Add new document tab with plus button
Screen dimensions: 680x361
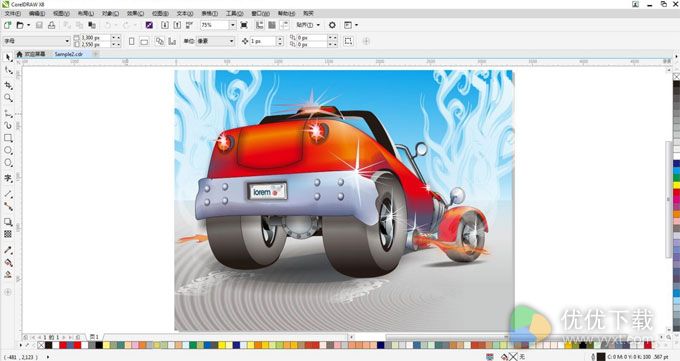pyautogui.click(x=95, y=54)
